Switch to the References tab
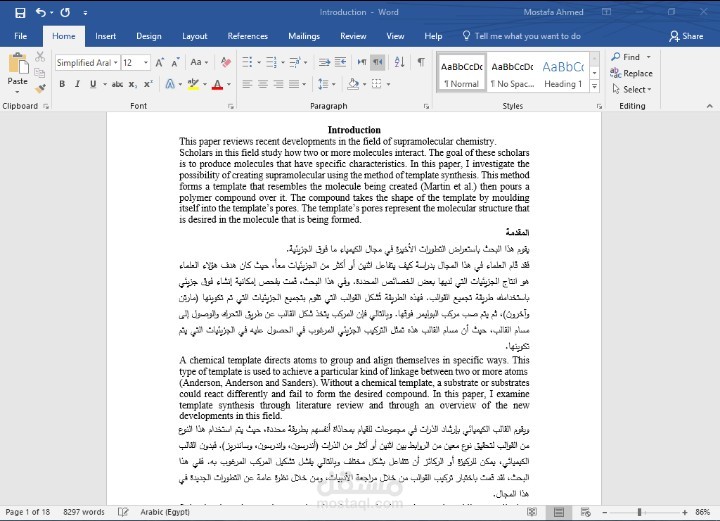Viewport: 720px width, 521px height. click(x=248, y=36)
